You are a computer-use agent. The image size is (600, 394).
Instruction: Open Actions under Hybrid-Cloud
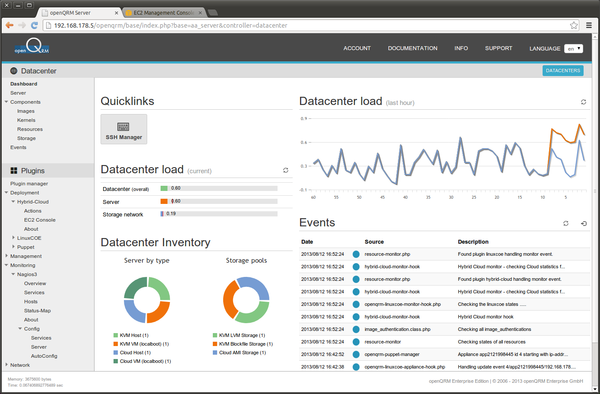click(x=33, y=211)
